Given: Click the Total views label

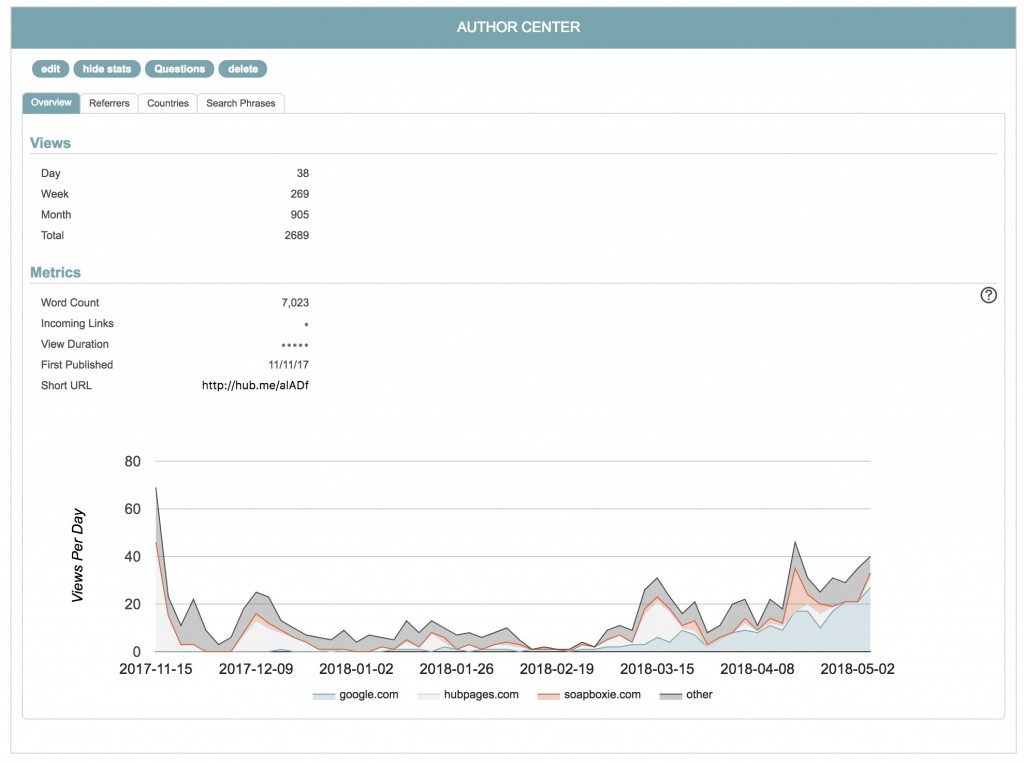Looking at the screenshot, I should [52, 235].
